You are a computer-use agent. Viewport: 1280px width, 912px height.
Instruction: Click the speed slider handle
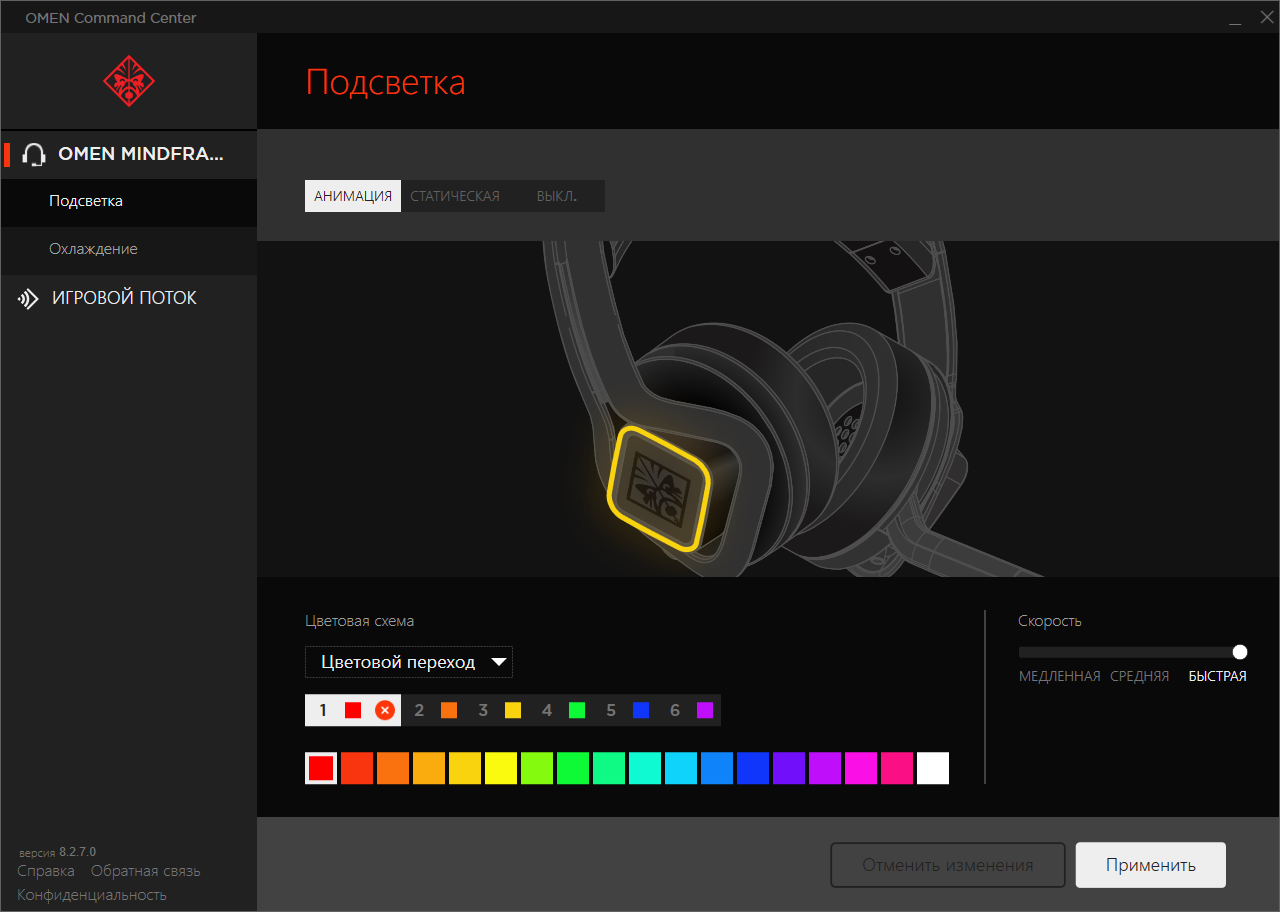[1240, 652]
